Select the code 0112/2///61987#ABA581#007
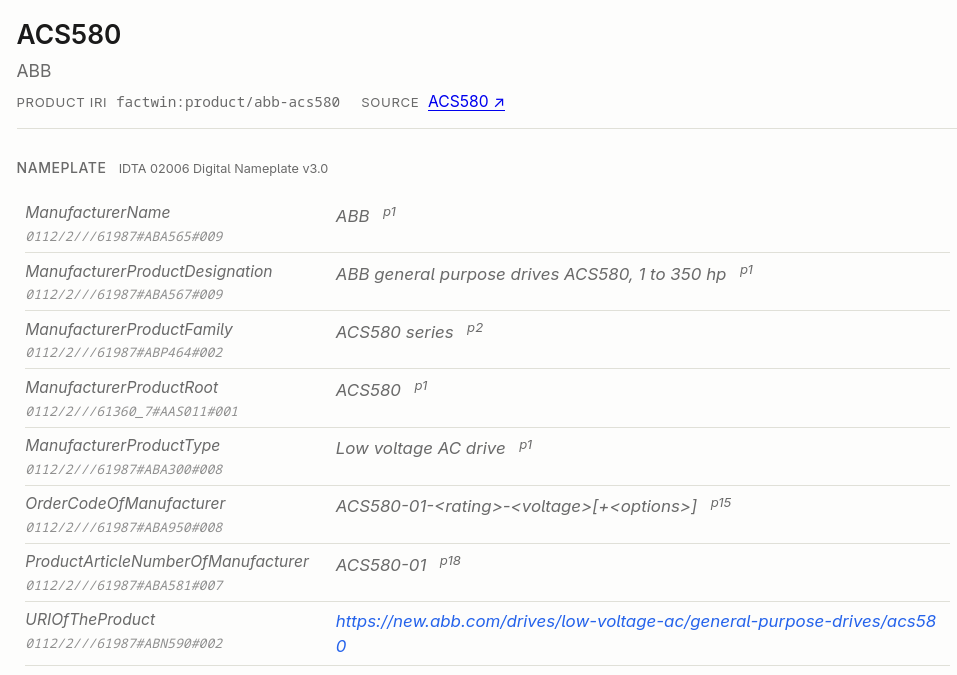 tap(125, 585)
